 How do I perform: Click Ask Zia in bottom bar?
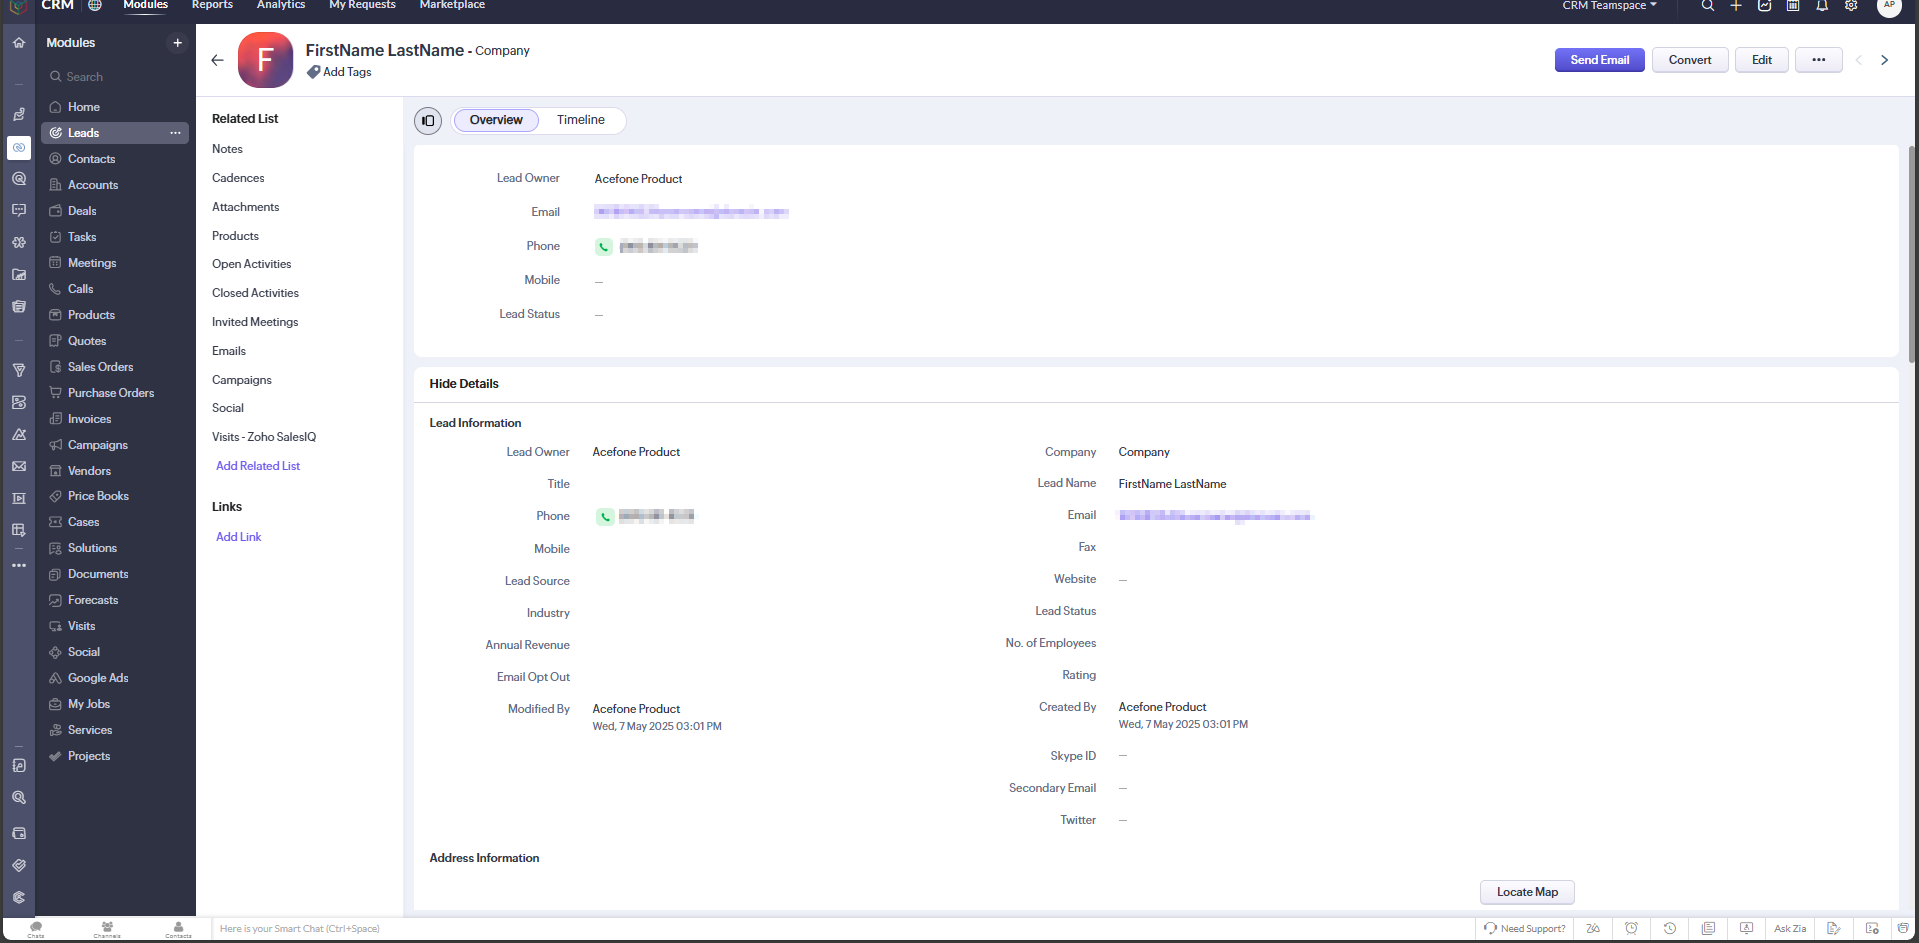1790,929
